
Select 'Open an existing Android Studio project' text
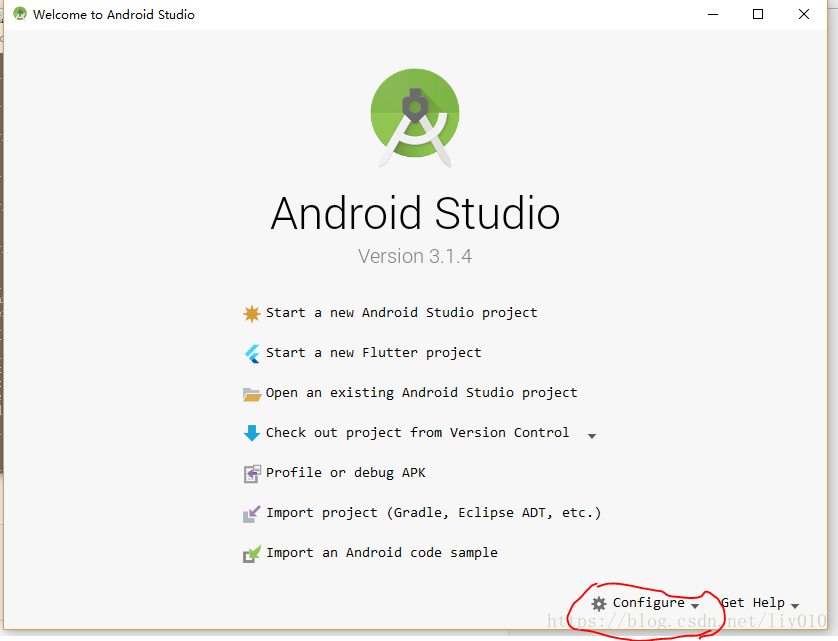point(421,393)
